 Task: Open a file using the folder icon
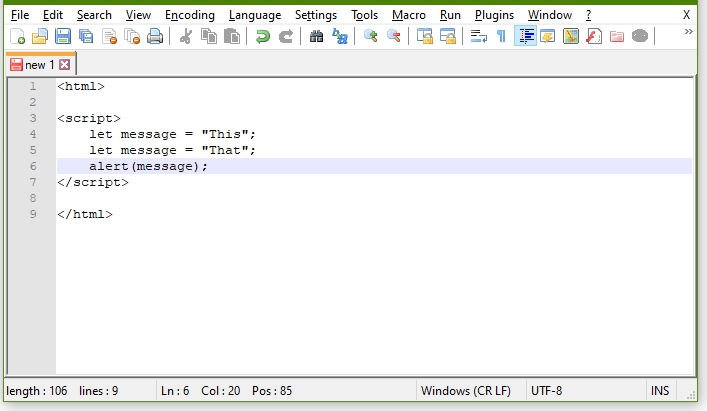pyautogui.click(x=40, y=36)
